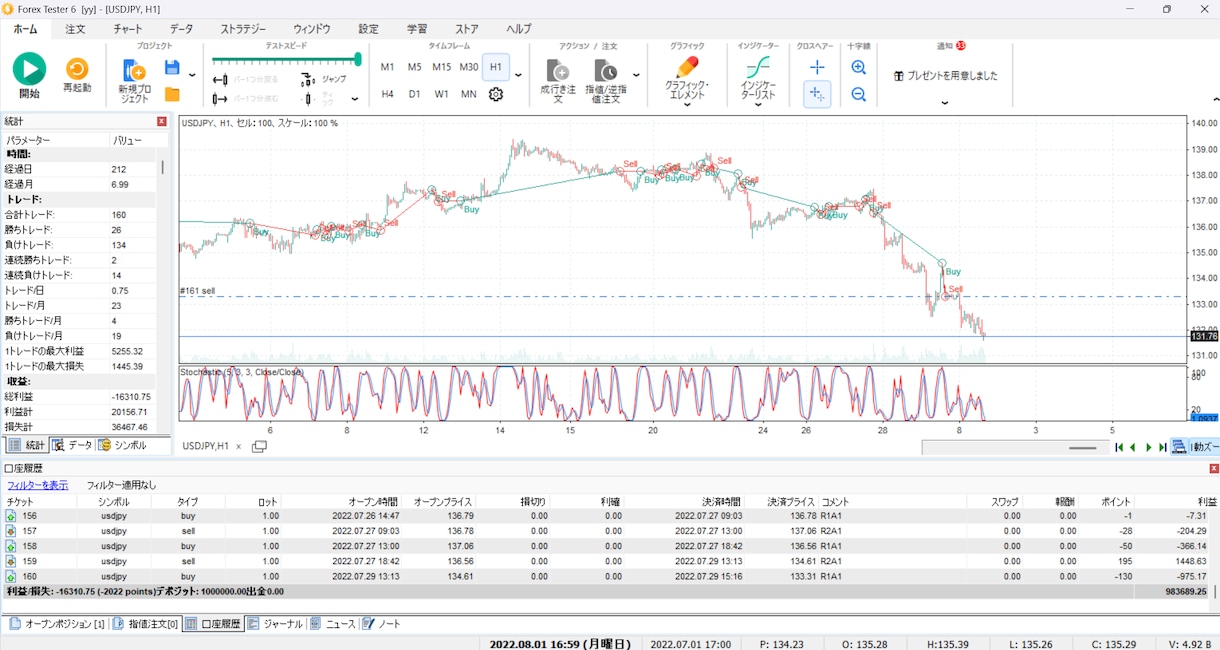Toggle the highlighted dotted crosshair mode icon
Image resolution: width=1220 pixels, height=650 pixels.
(x=817, y=94)
